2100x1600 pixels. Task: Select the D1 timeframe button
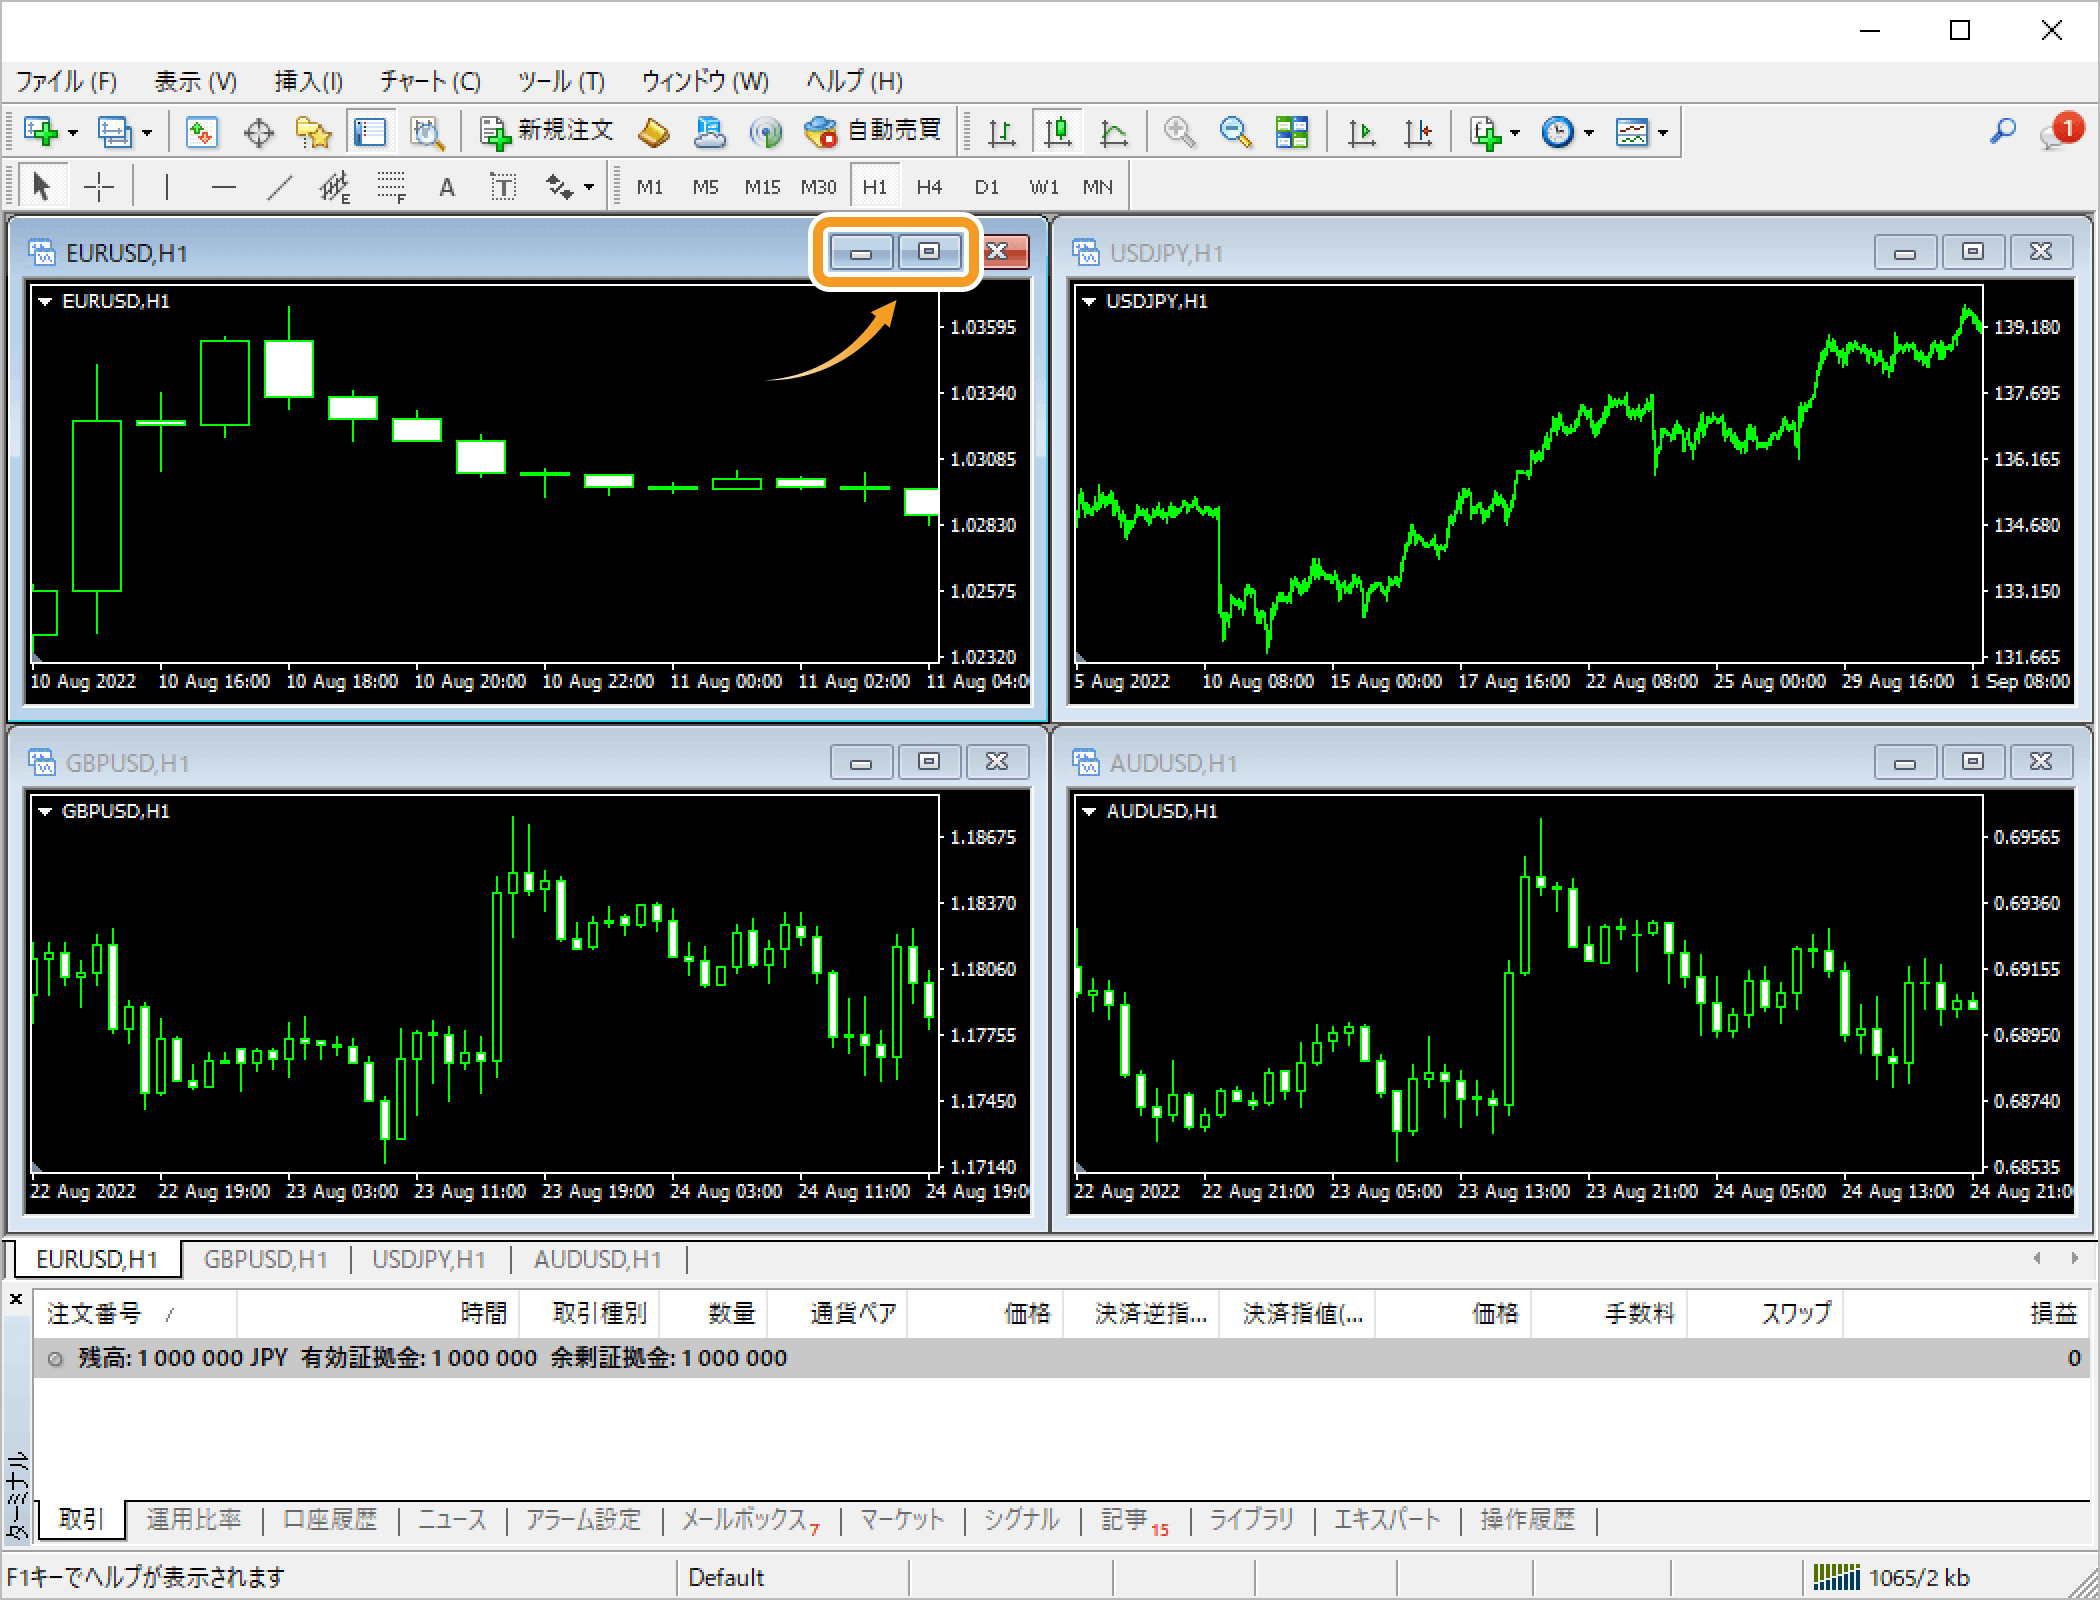pyautogui.click(x=986, y=186)
